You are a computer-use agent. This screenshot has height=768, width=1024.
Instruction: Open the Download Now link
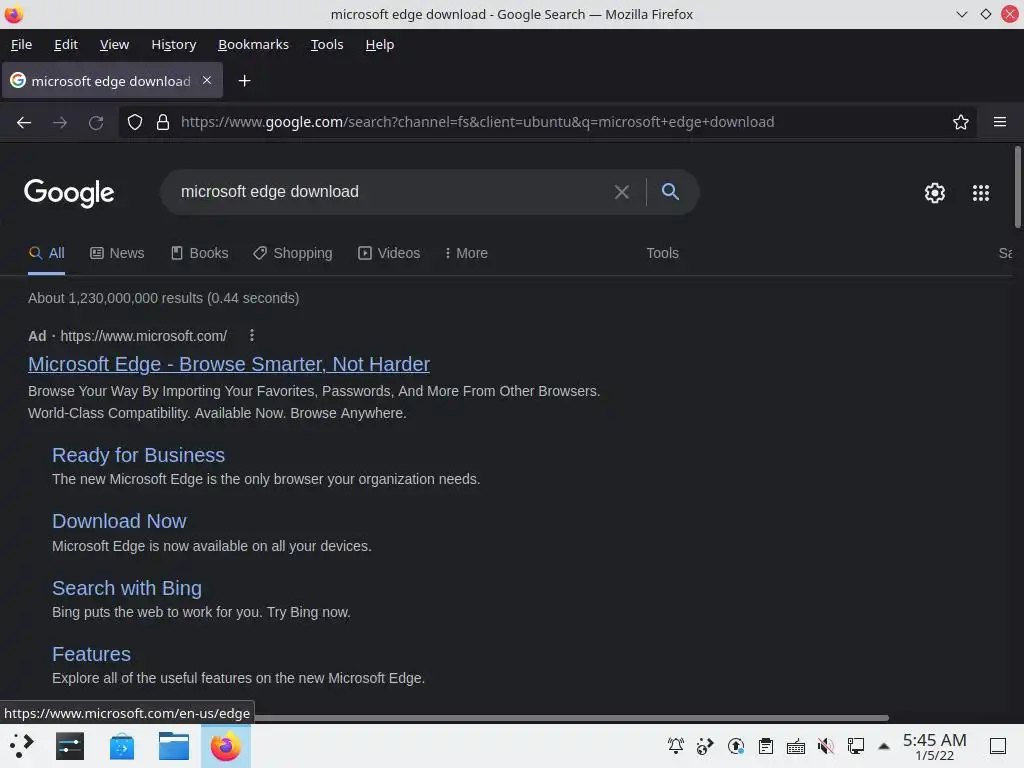(120, 521)
